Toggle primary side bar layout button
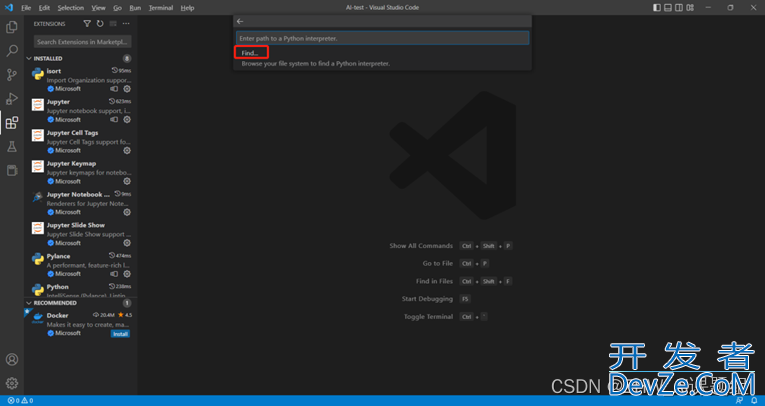 pyautogui.click(x=657, y=7)
